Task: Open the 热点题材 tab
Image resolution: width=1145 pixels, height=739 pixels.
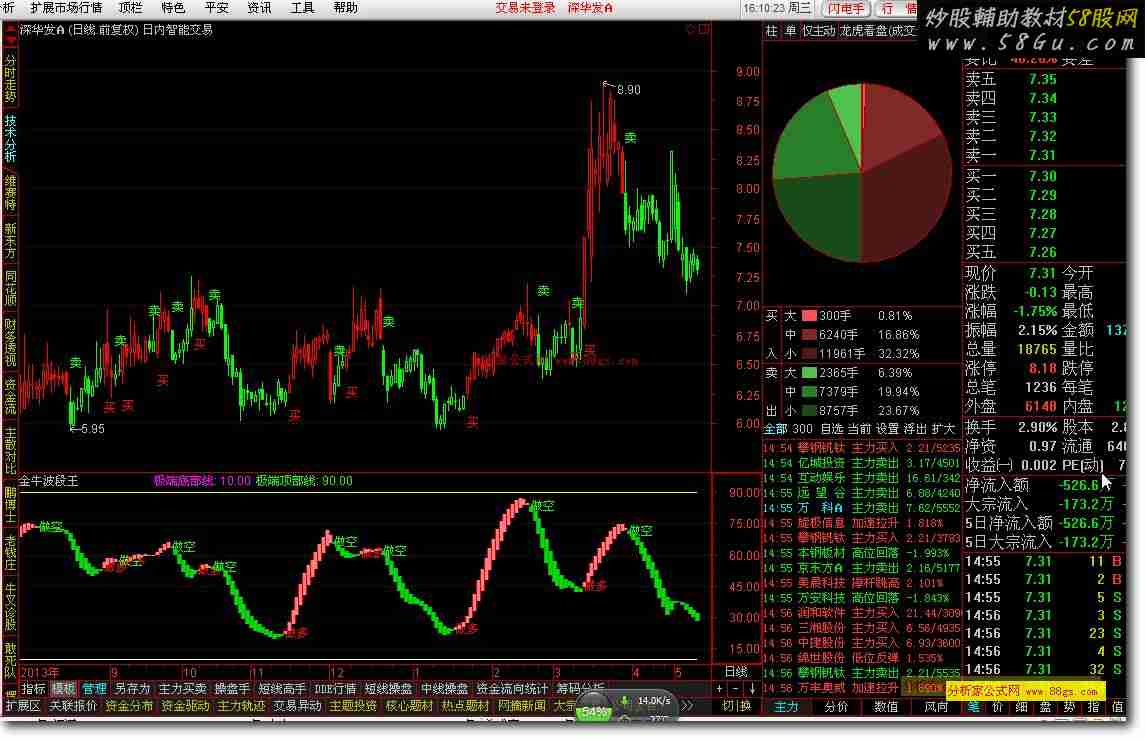Action: pos(465,706)
